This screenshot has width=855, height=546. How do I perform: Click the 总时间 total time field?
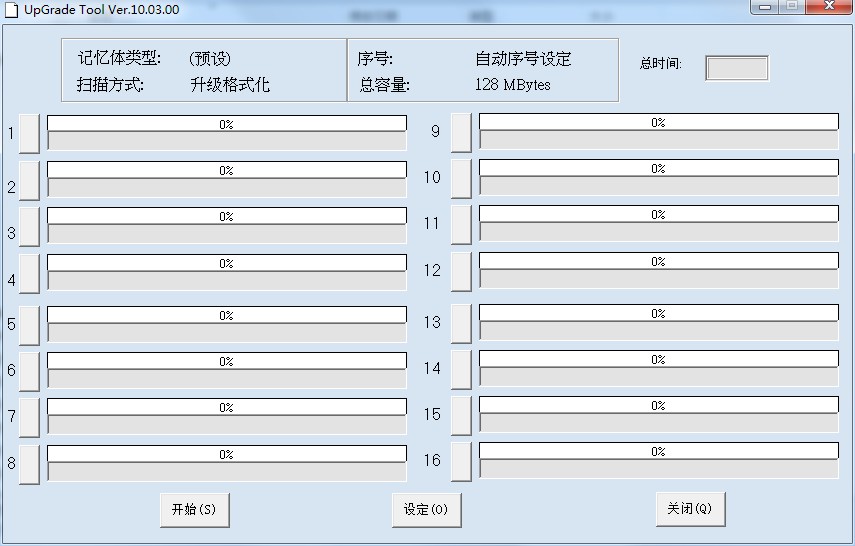[737, 68]
